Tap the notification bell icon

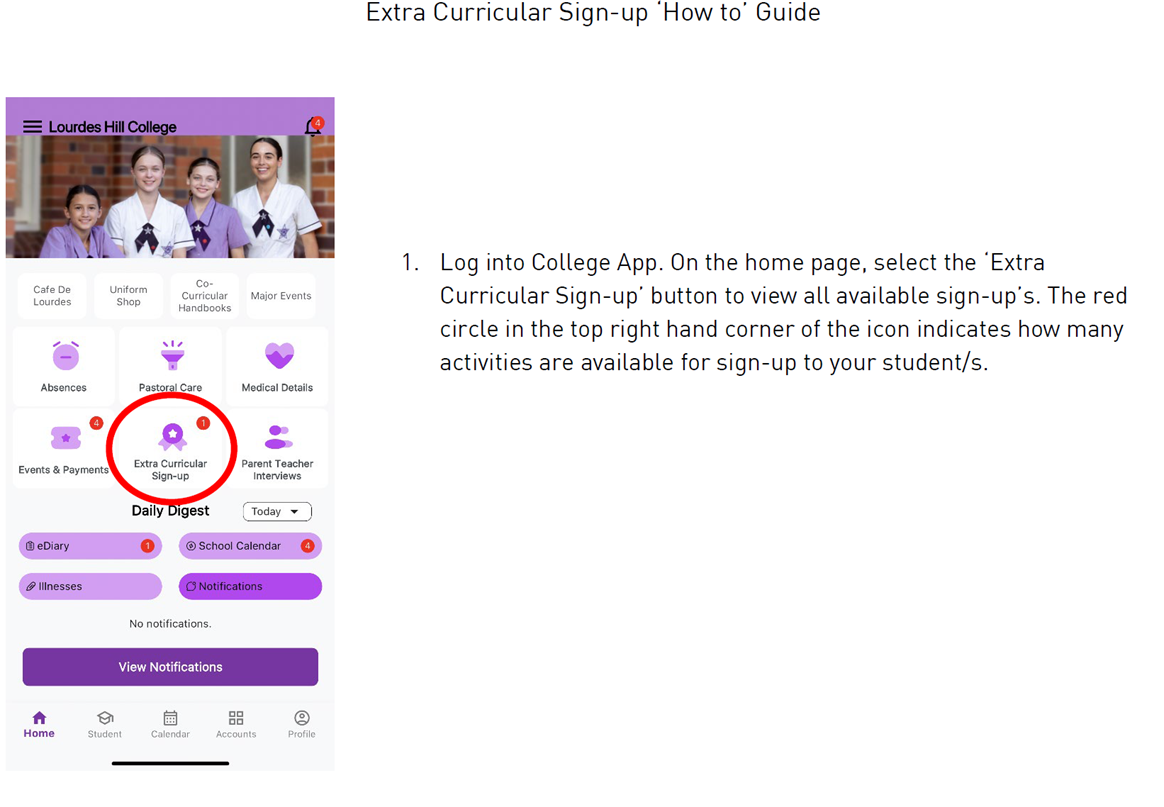point(313,126)
